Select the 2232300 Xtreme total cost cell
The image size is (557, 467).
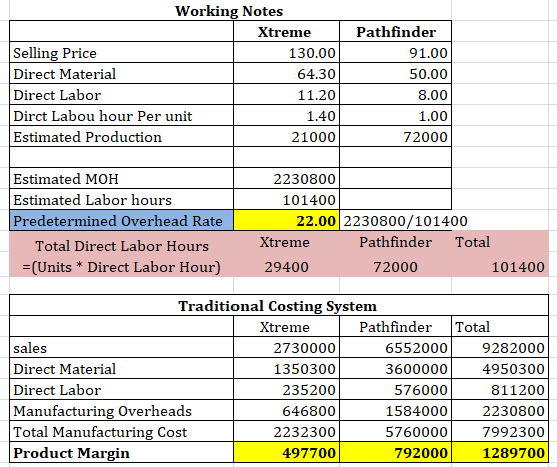click(x=286, y=431)
